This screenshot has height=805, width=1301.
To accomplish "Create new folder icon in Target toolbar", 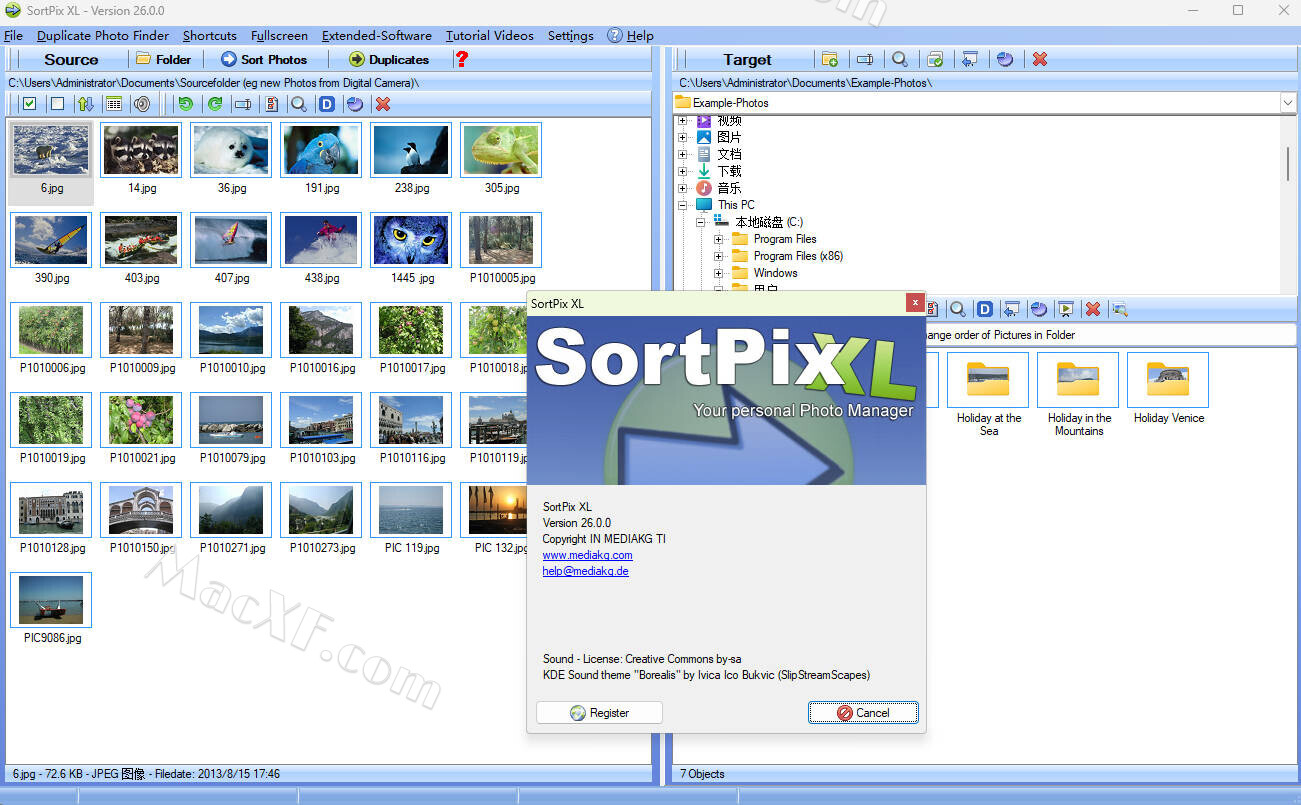I will (x=829, y=59).
